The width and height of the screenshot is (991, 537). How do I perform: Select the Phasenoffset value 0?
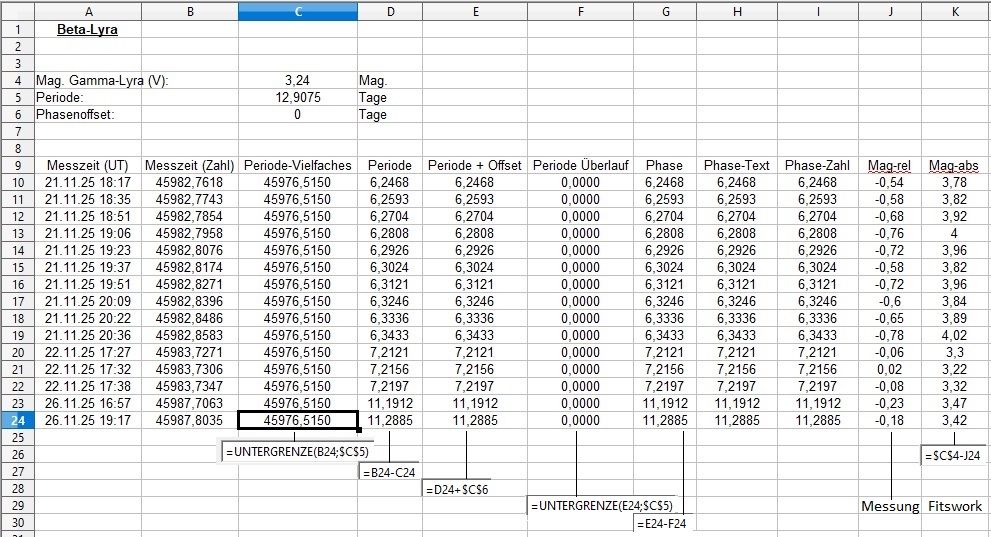[x=297, y=114]
